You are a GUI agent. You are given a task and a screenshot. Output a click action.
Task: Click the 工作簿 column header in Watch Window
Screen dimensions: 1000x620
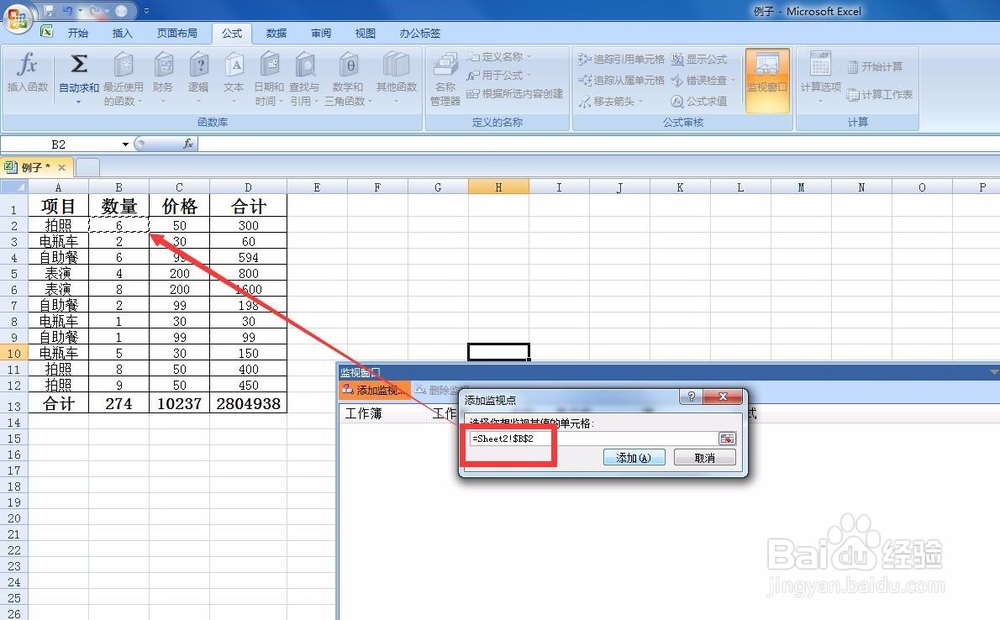click(364, 413)
